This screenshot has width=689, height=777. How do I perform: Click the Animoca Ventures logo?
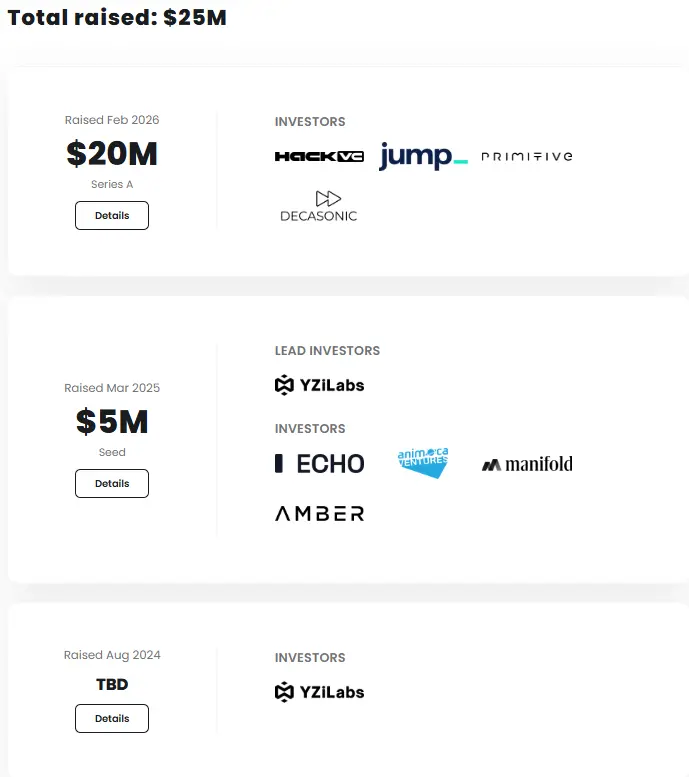(423, 463)
